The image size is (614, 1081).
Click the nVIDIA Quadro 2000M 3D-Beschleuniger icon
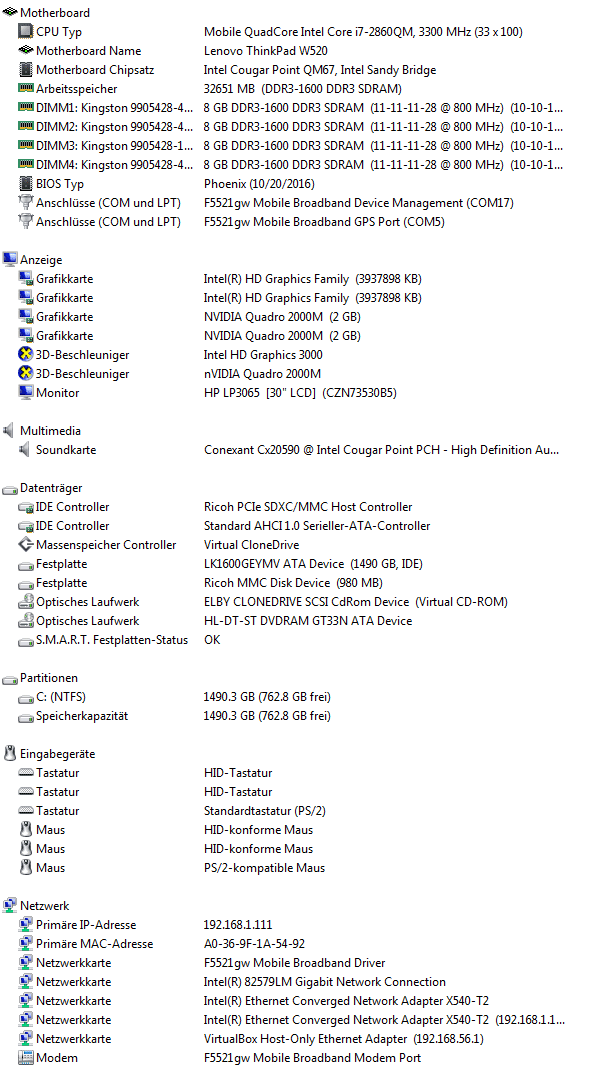25,374
